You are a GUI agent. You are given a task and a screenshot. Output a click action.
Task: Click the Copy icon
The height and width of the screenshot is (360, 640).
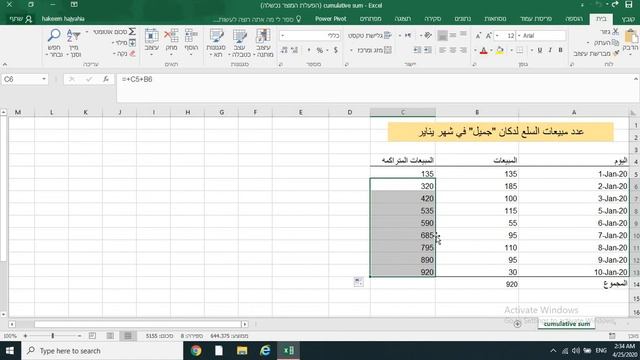pos(616,42)
